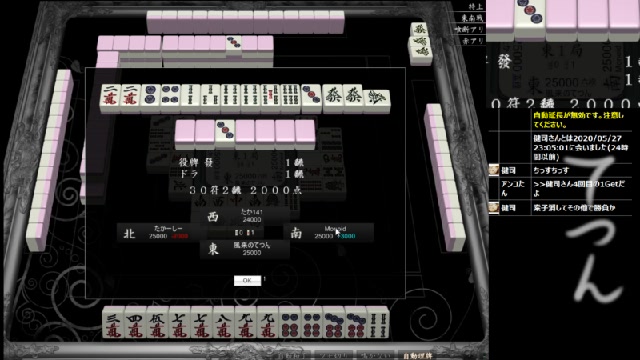
Task: Click the revealed dora indicator tile in the dialog
Action: (x=225, y=133)
